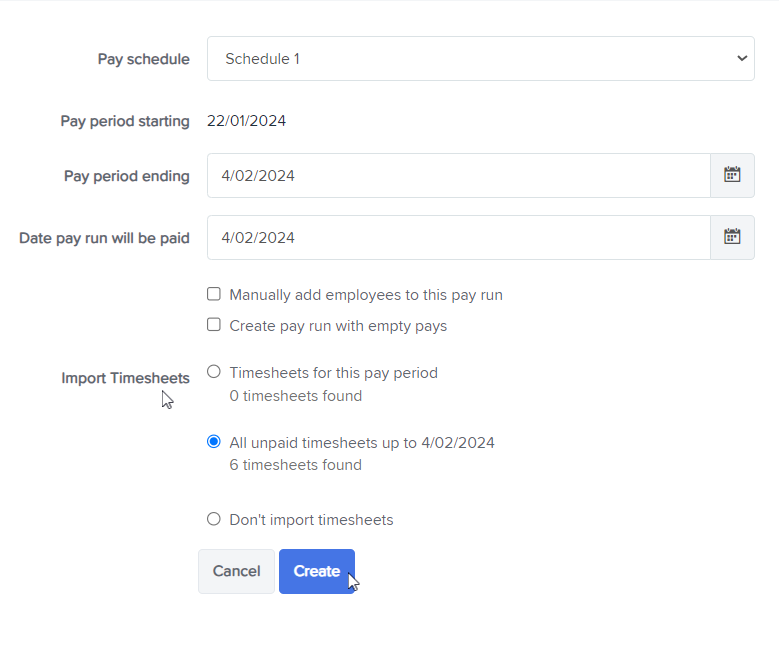Click the Don't import timesheets label

311,520
